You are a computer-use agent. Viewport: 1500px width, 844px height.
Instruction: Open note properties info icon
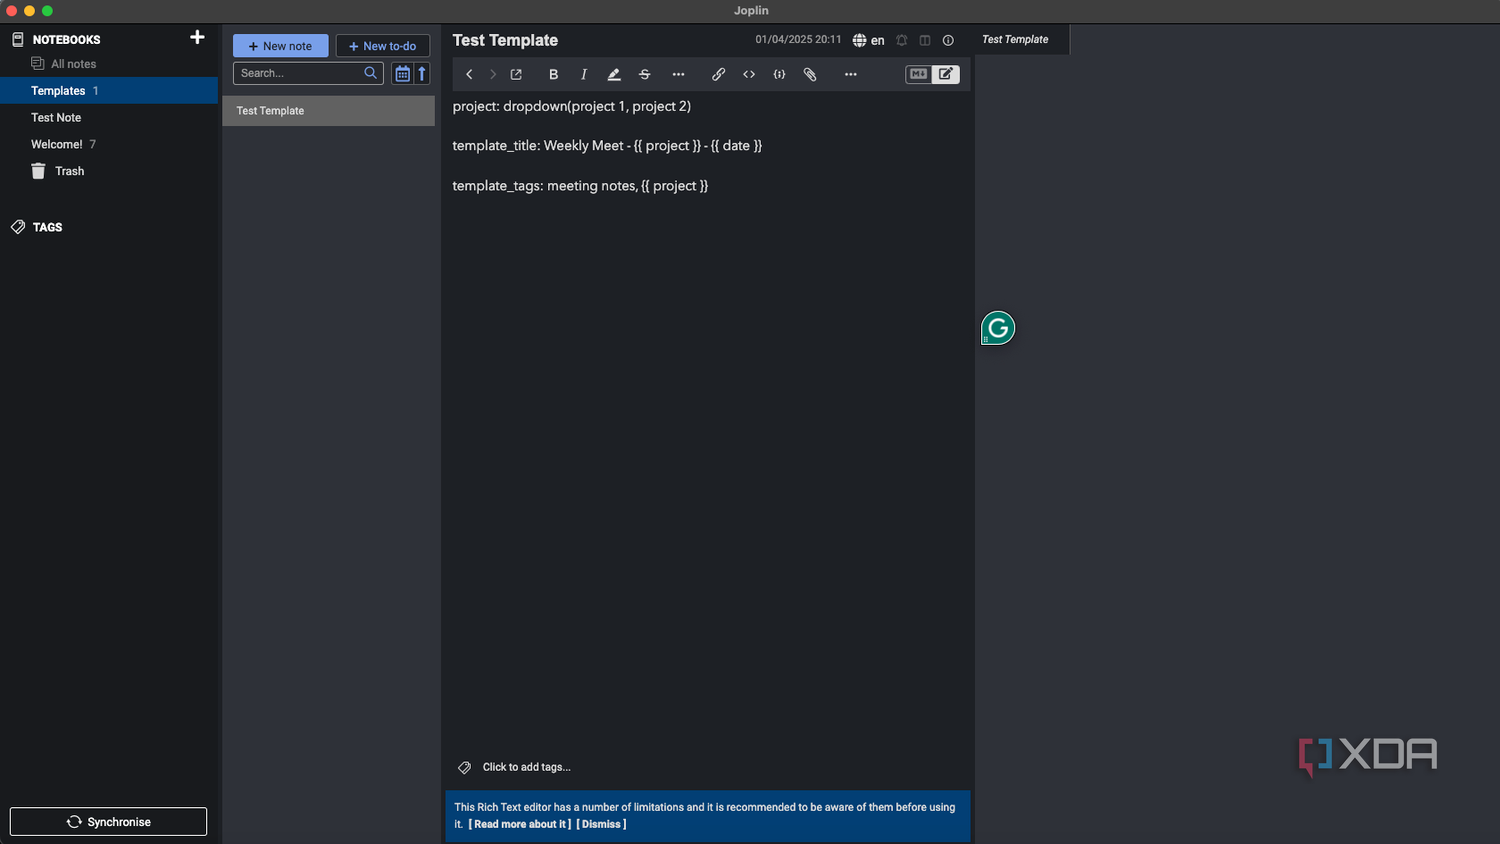(948, 41)
